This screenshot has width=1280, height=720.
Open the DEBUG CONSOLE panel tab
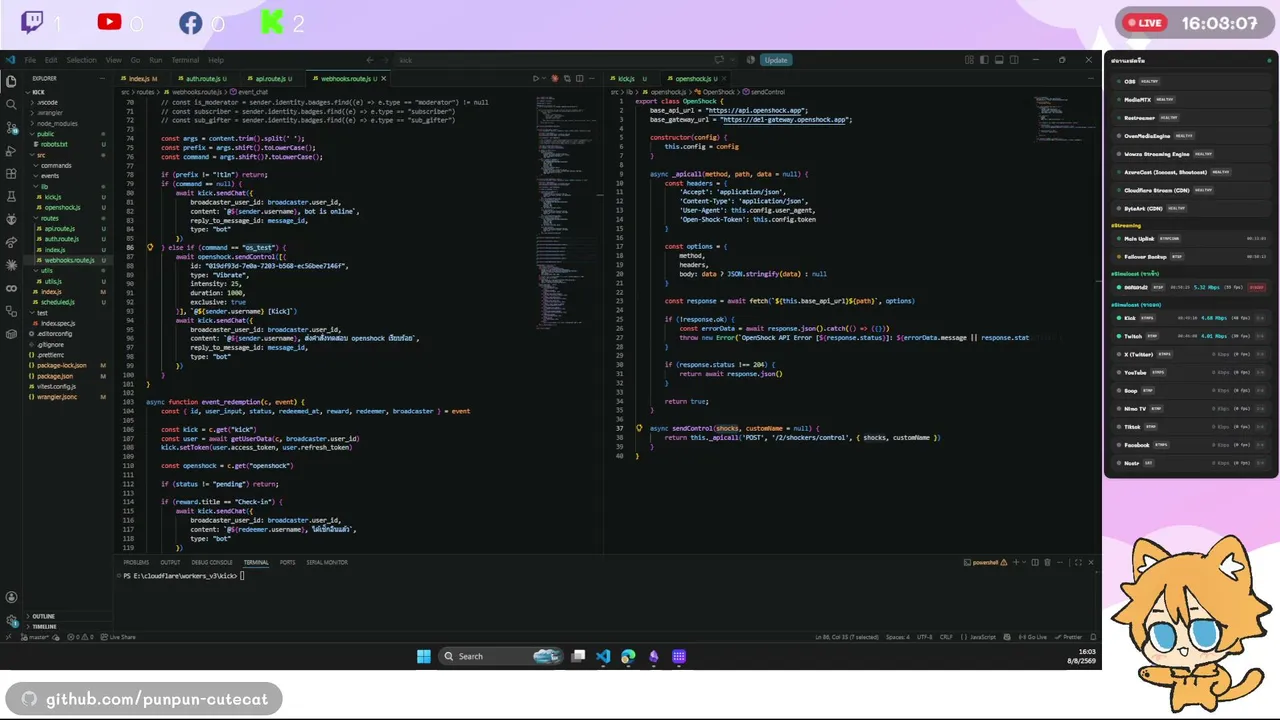(212, 562)
